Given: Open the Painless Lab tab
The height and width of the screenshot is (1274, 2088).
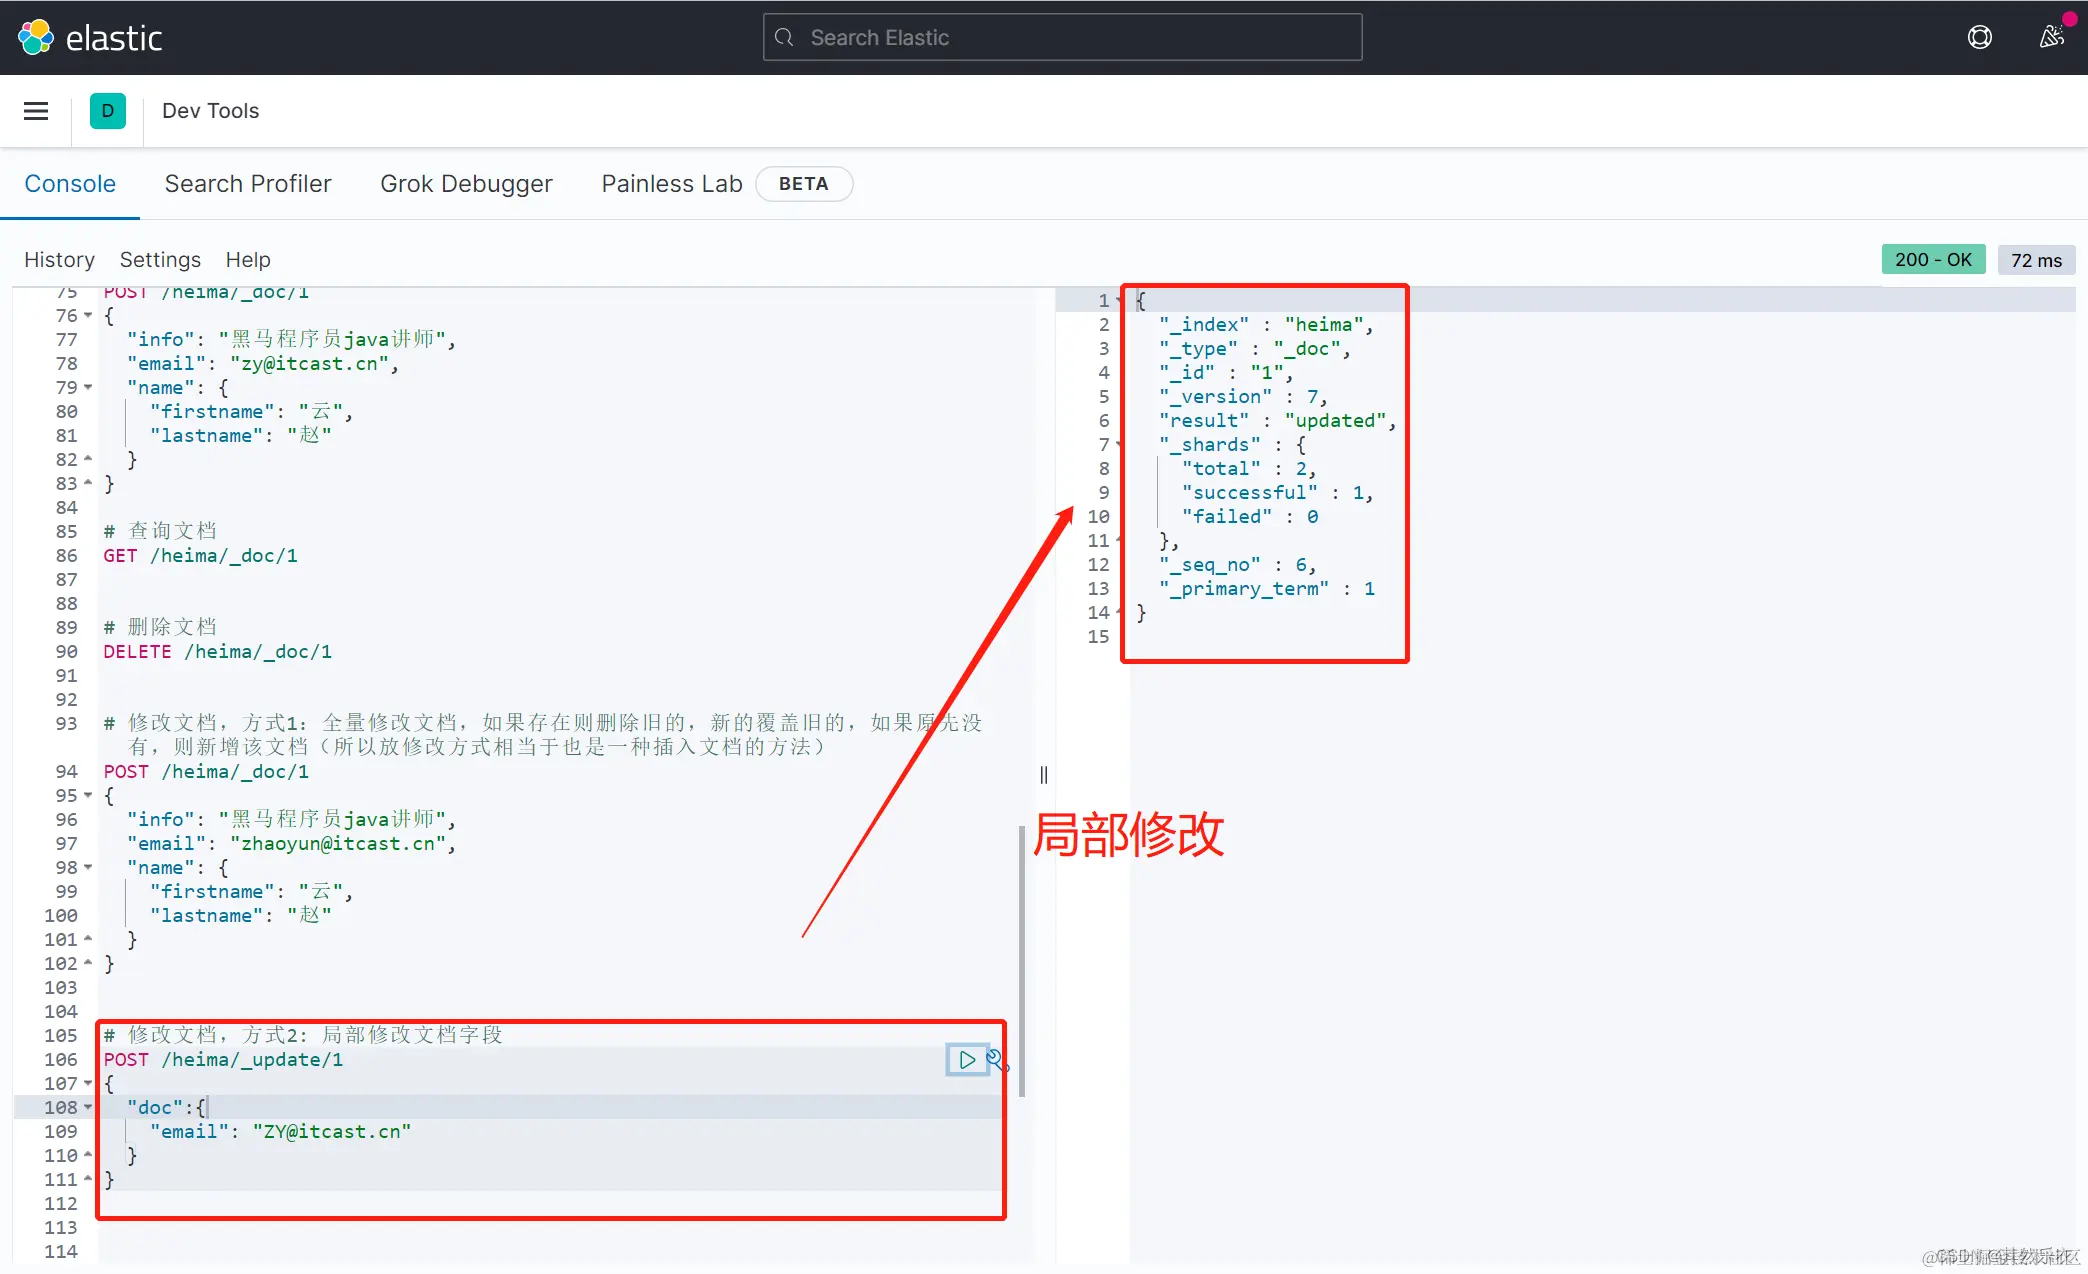Looking at the screenshot, I should (x=671, y=184).
